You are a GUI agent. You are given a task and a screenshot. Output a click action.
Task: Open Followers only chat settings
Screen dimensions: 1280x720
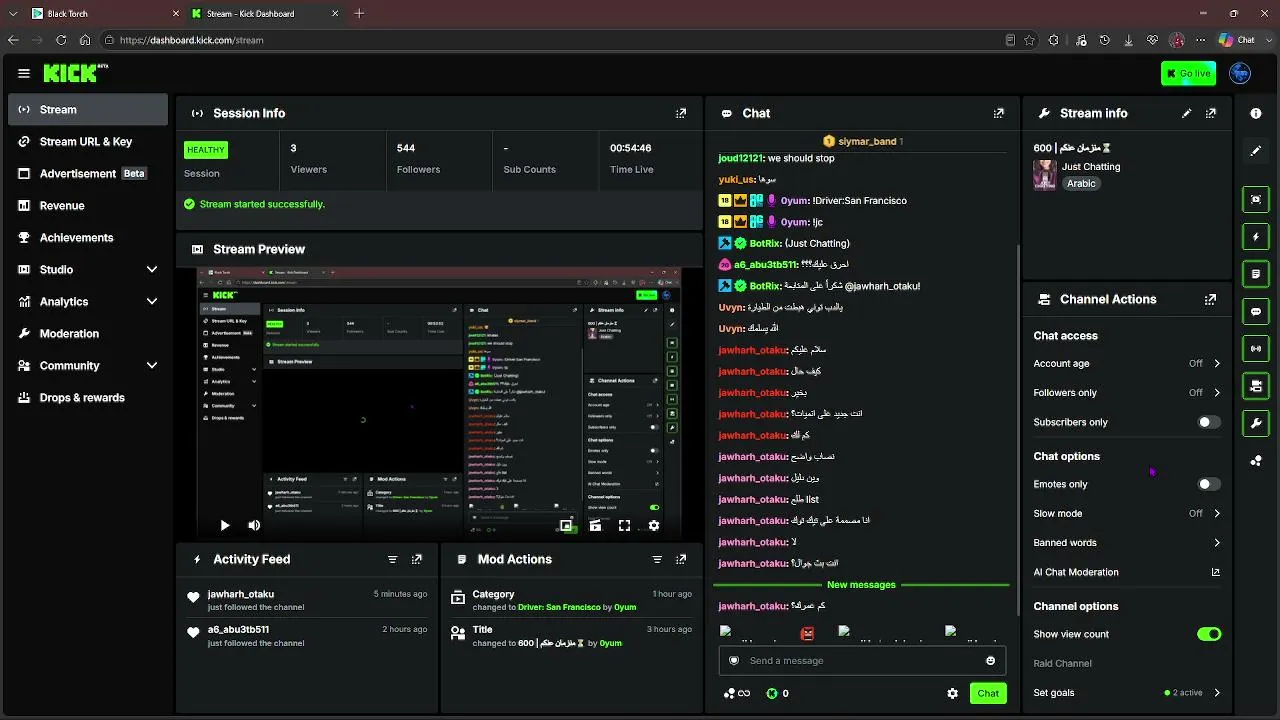point(1127,393)
